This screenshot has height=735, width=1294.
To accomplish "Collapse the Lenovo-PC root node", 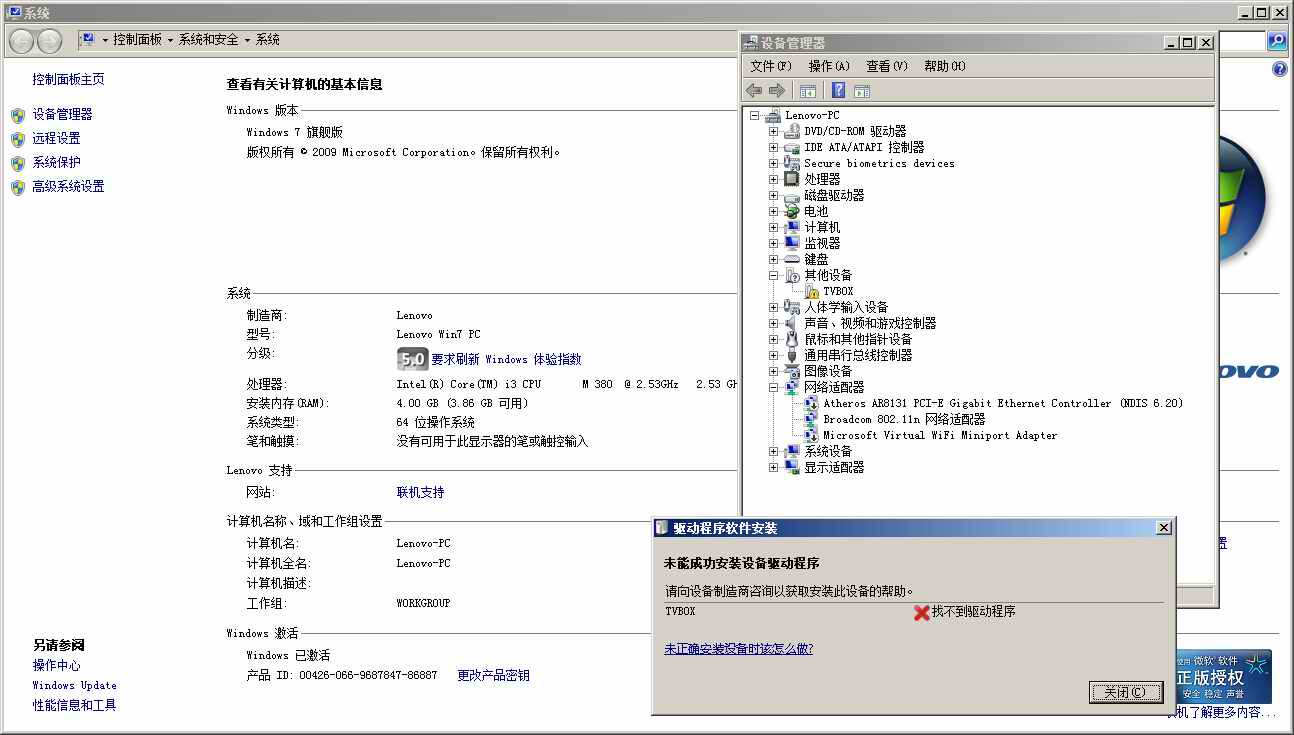I will [755, 115].
